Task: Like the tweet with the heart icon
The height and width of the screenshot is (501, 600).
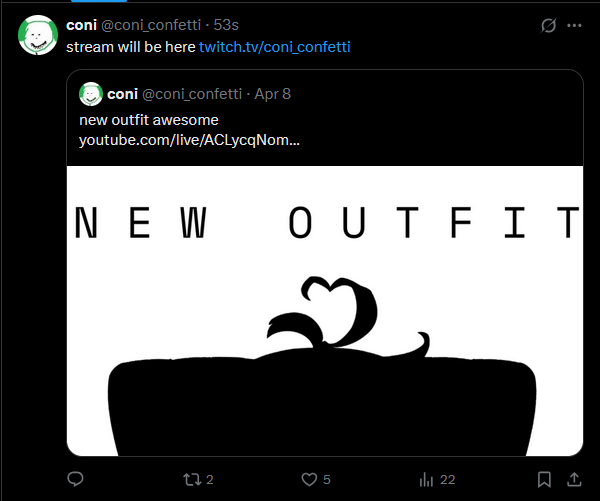Action: pyautogui.click(x=310, y=480)
